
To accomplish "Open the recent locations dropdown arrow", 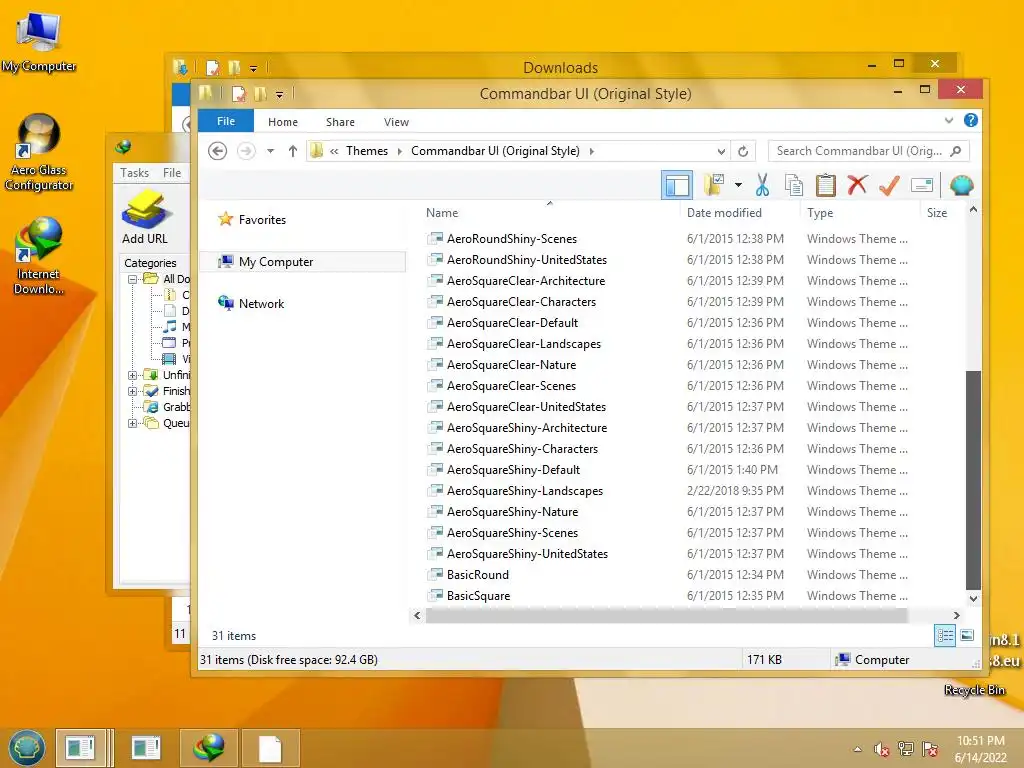I will (x=270, y=151).
